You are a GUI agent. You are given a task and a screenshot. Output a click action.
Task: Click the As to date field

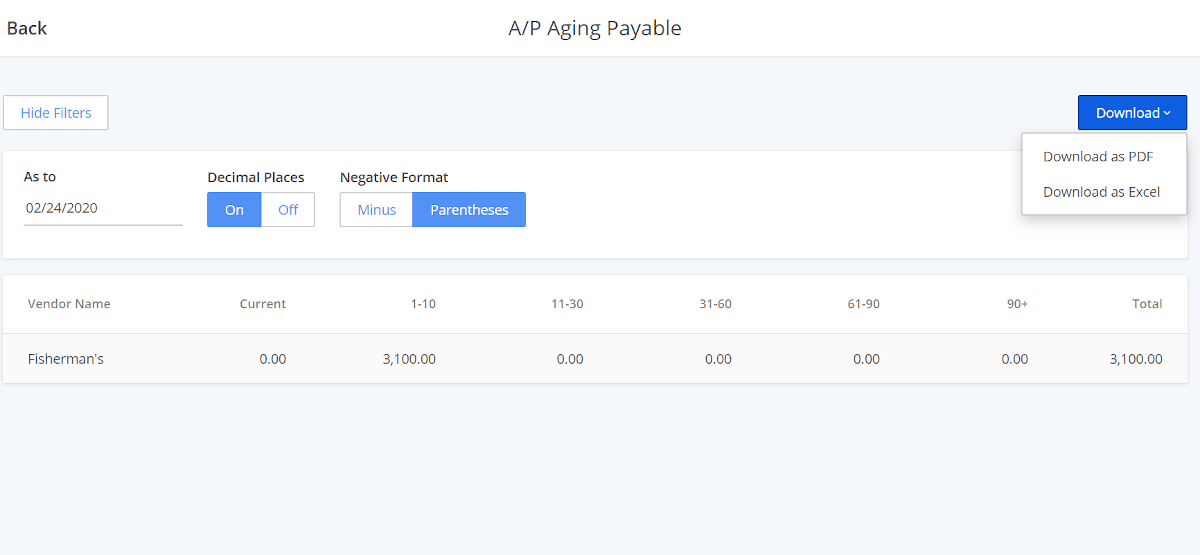coord(103,209)
